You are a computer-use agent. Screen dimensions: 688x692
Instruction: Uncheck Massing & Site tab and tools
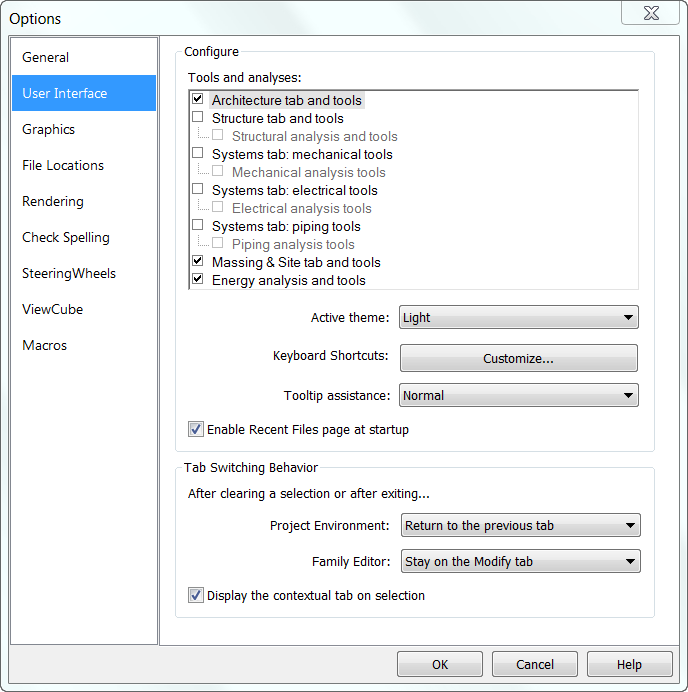197,261
